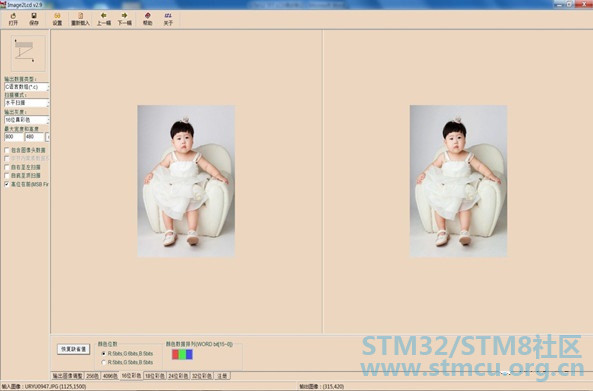Go to next image with 下一幅 arrow
Viewport: 593px width, 391px height.
(x=124, y=19)
